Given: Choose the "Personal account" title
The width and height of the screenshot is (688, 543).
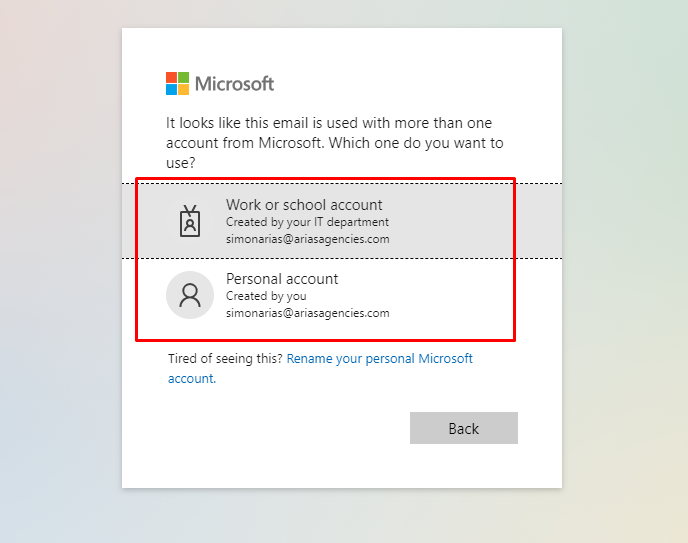Looking at the screenshot, I should click(282, 279).
